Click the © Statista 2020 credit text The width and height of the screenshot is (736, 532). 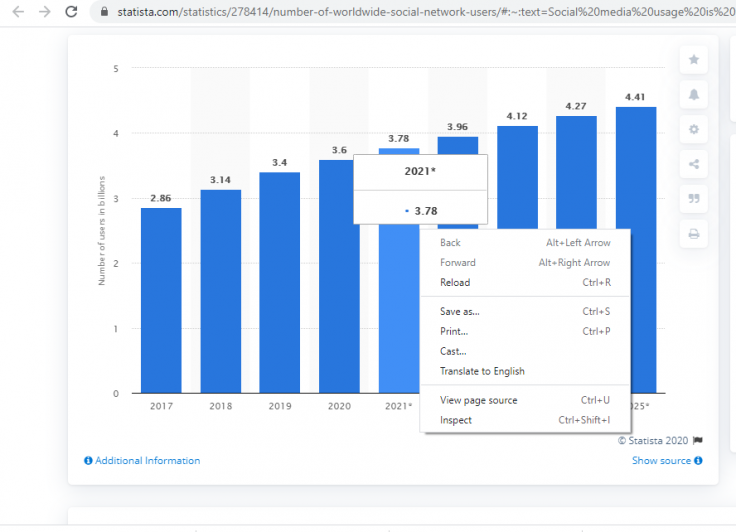point(653,440)
